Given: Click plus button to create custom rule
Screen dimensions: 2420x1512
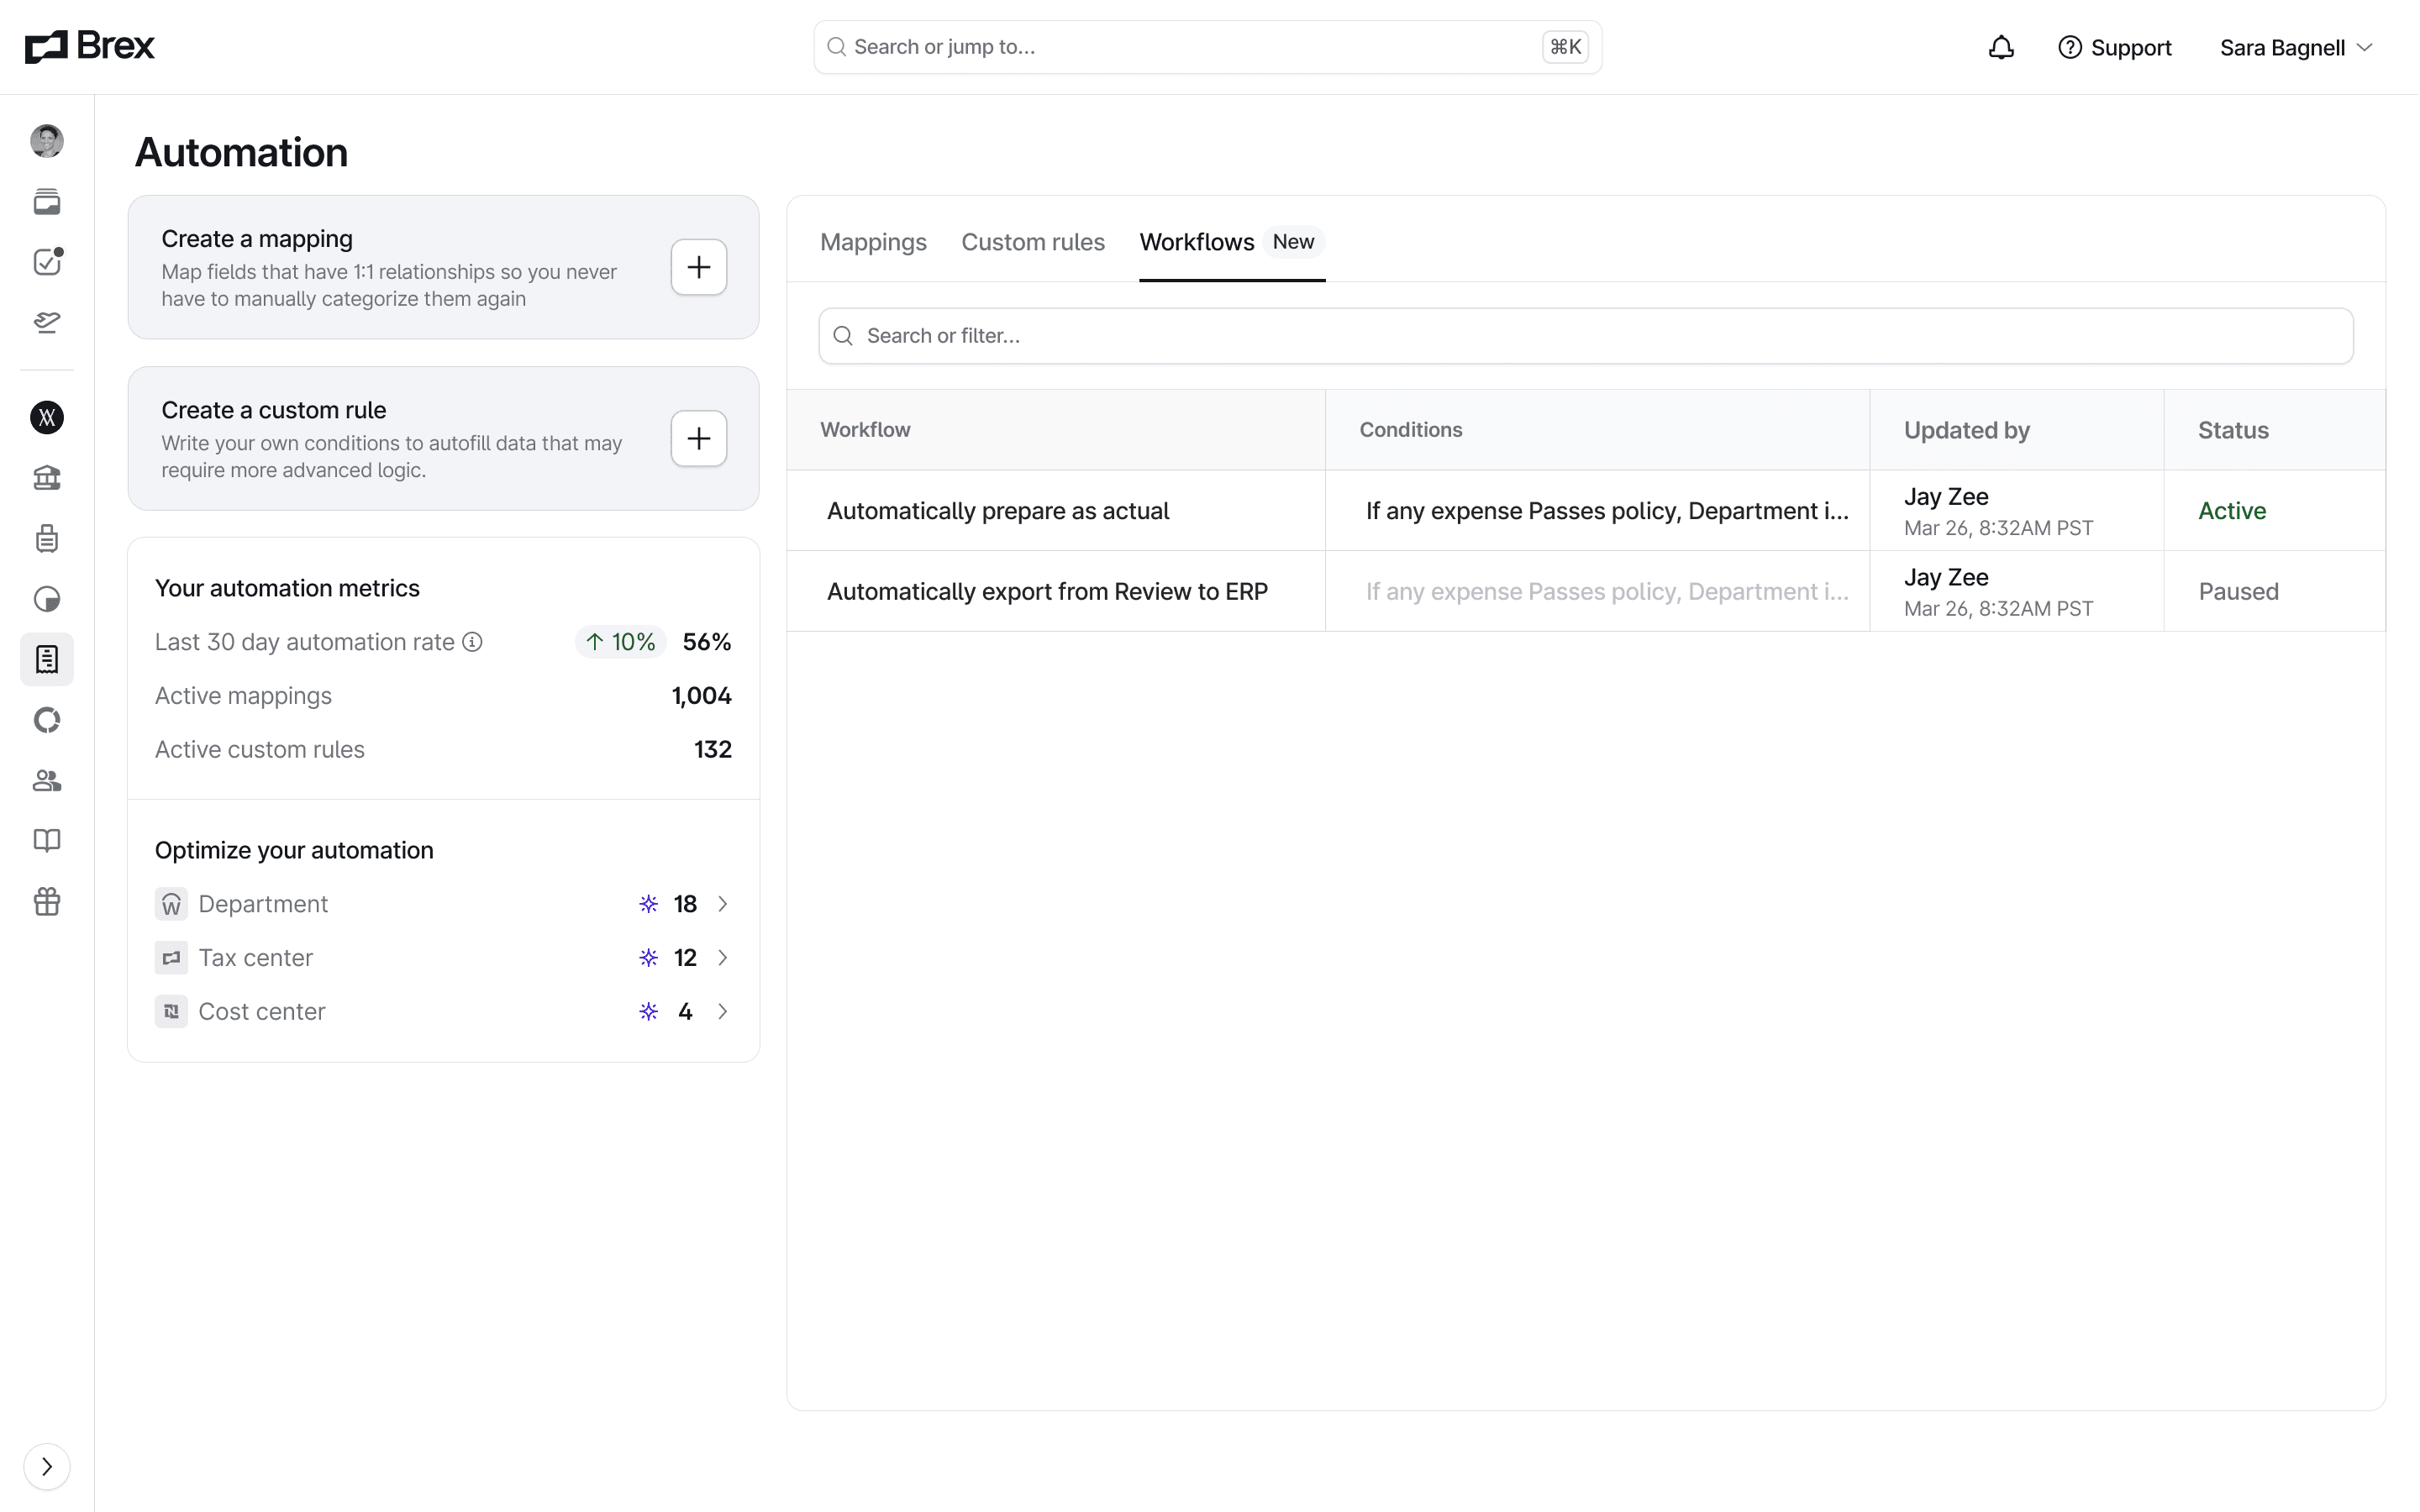Looking at the screenshot, I should tap(698, 438).
